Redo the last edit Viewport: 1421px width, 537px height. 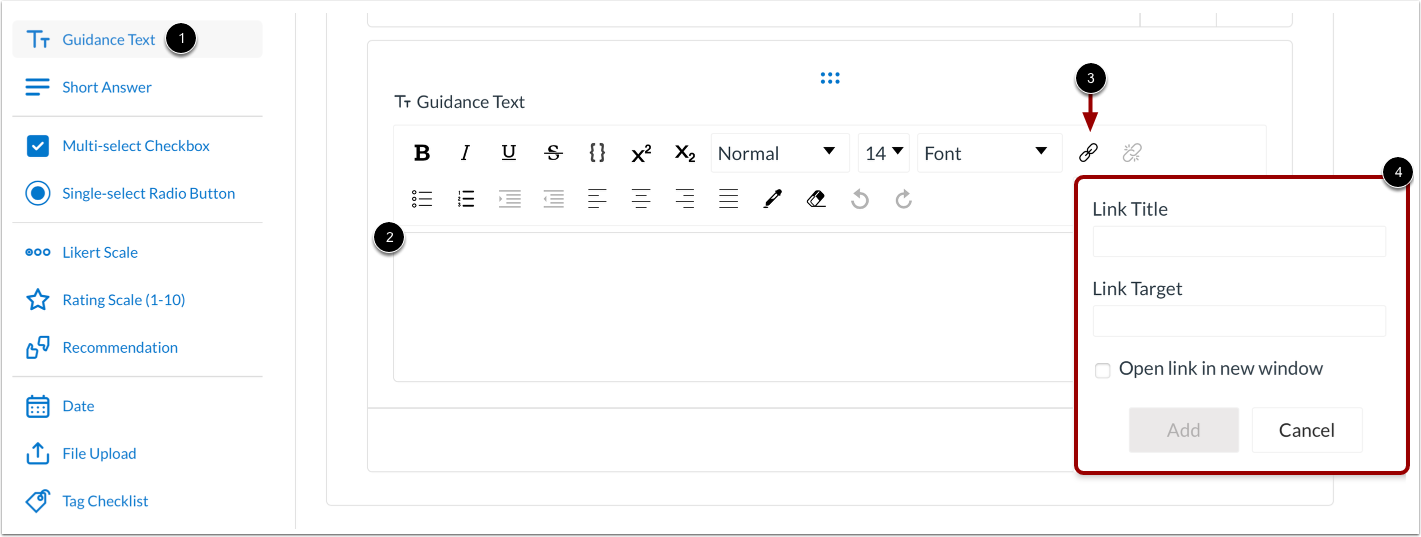tap(904, 199)
